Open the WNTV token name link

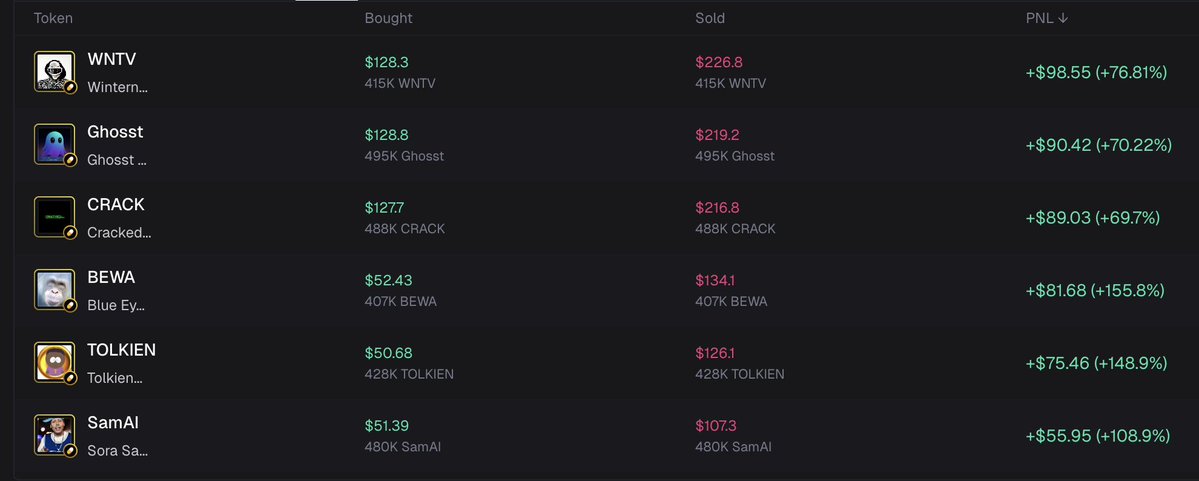coord(112,60)
